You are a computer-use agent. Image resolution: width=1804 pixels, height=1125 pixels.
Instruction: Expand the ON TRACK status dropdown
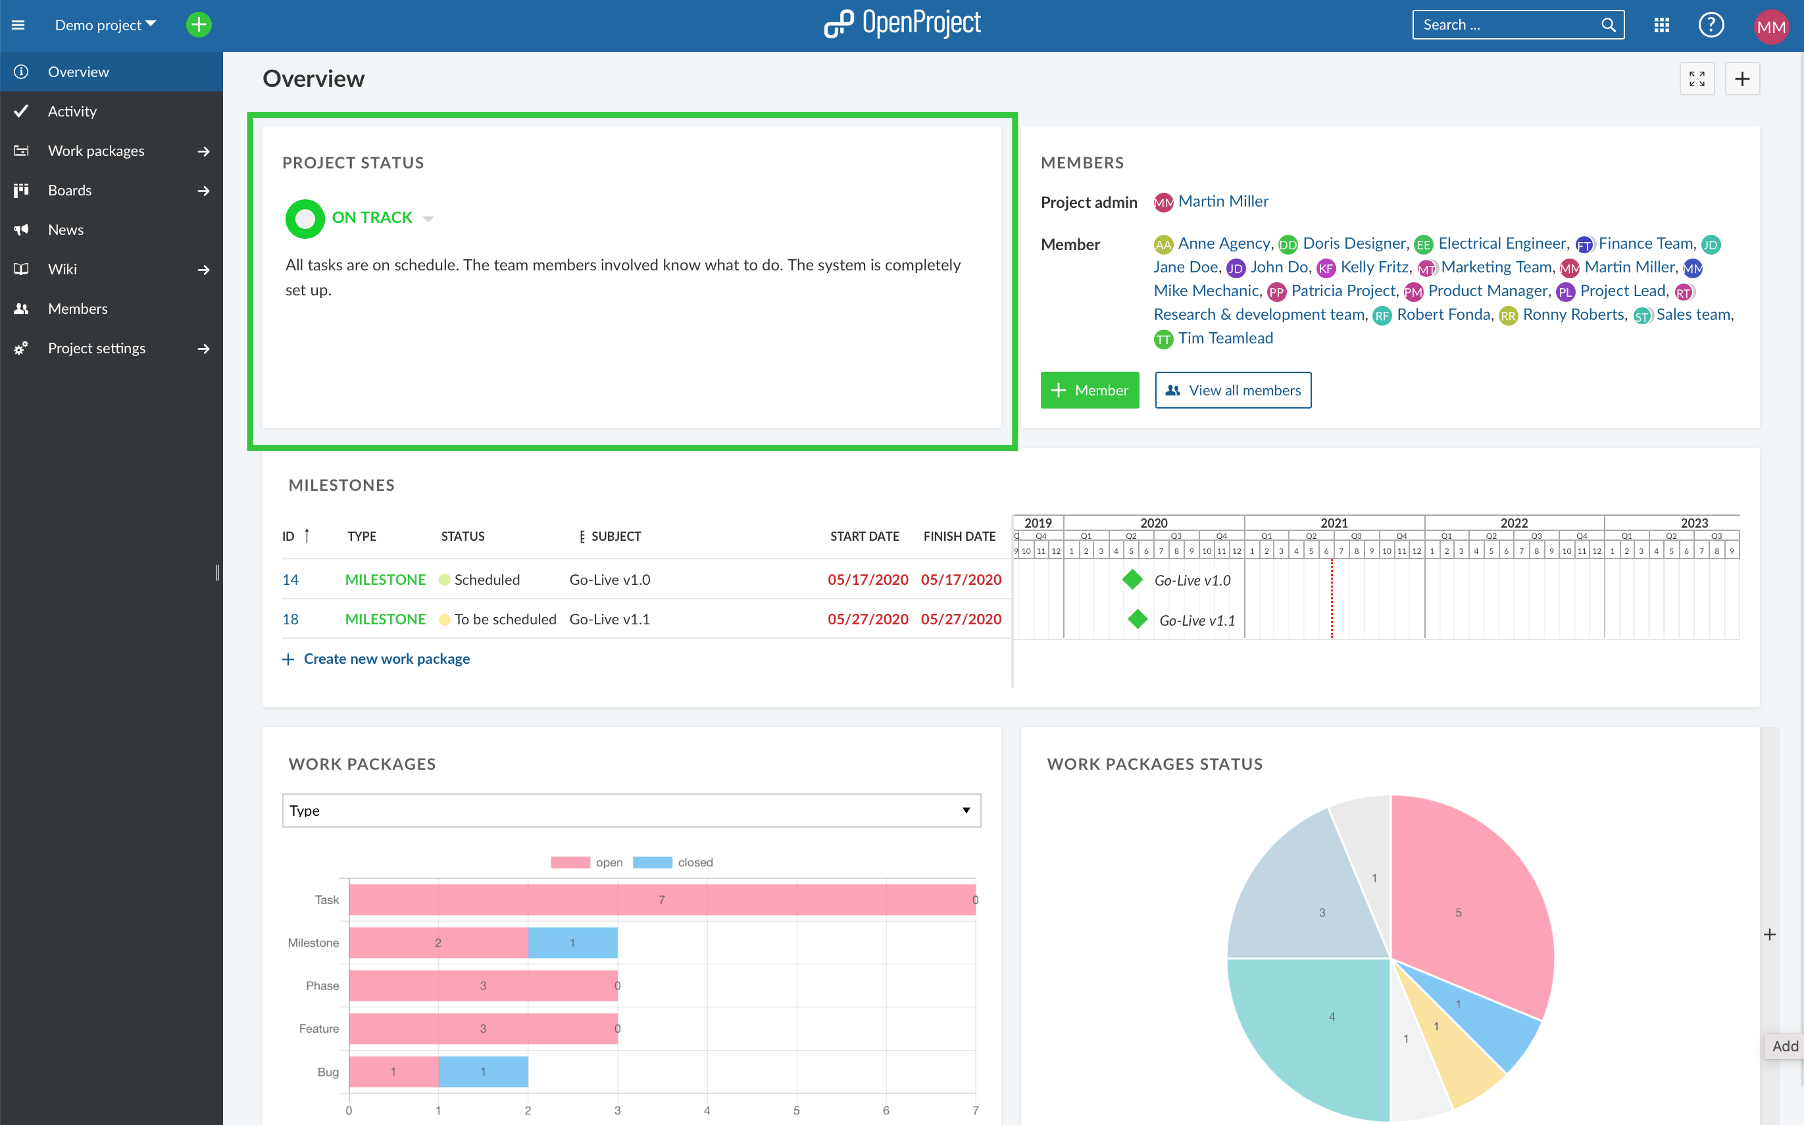click(428, 218)
